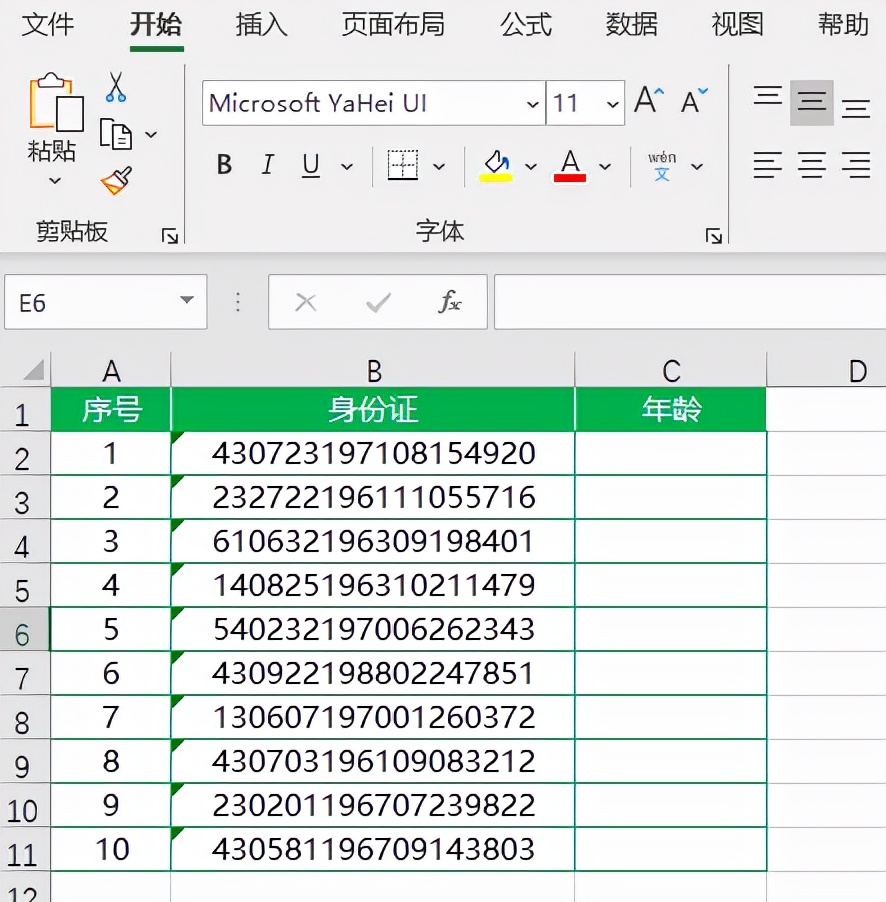Select the Format Painter brush

click(x=116, y=181)
